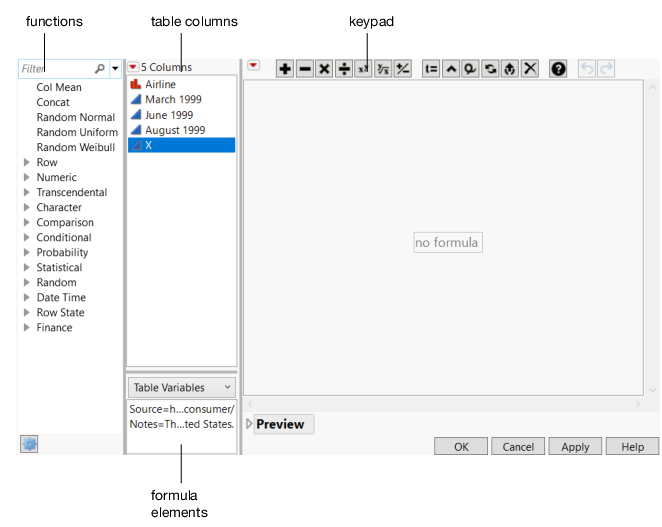
Task: Click the Power (x to the y) keypad button
Action: (x=363, y=68)
